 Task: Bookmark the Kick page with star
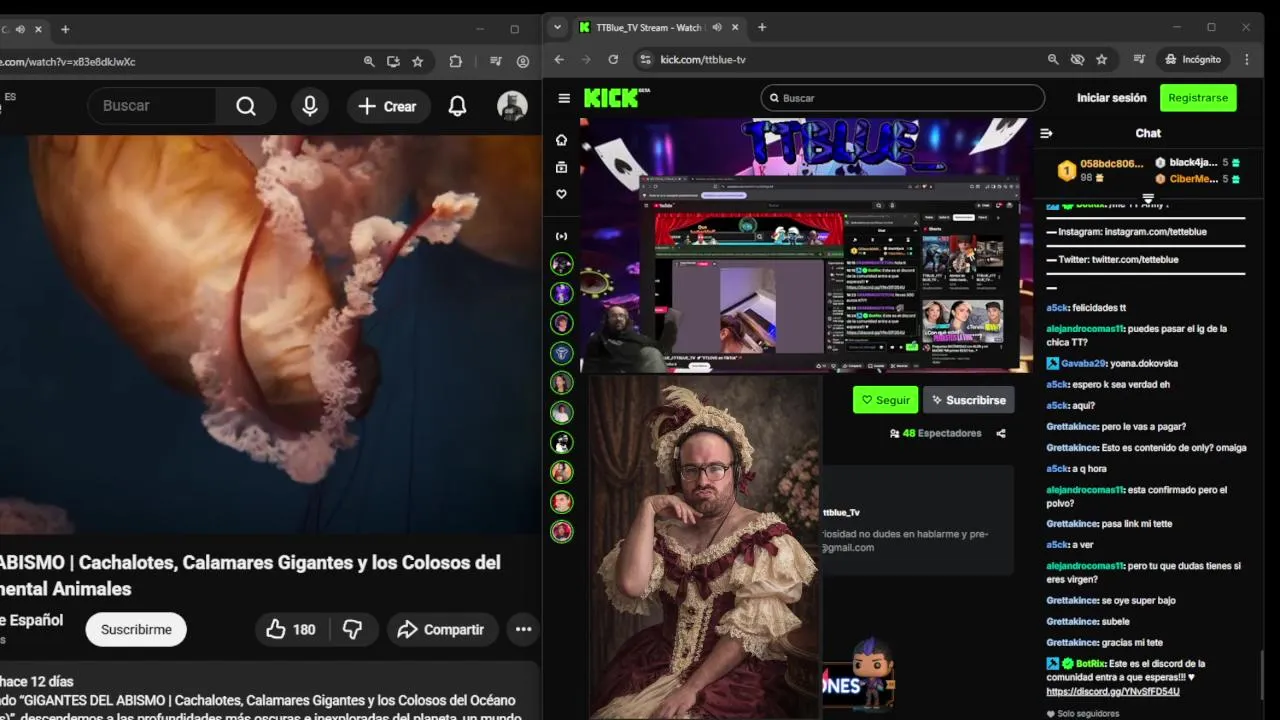tap(1101, 59)
